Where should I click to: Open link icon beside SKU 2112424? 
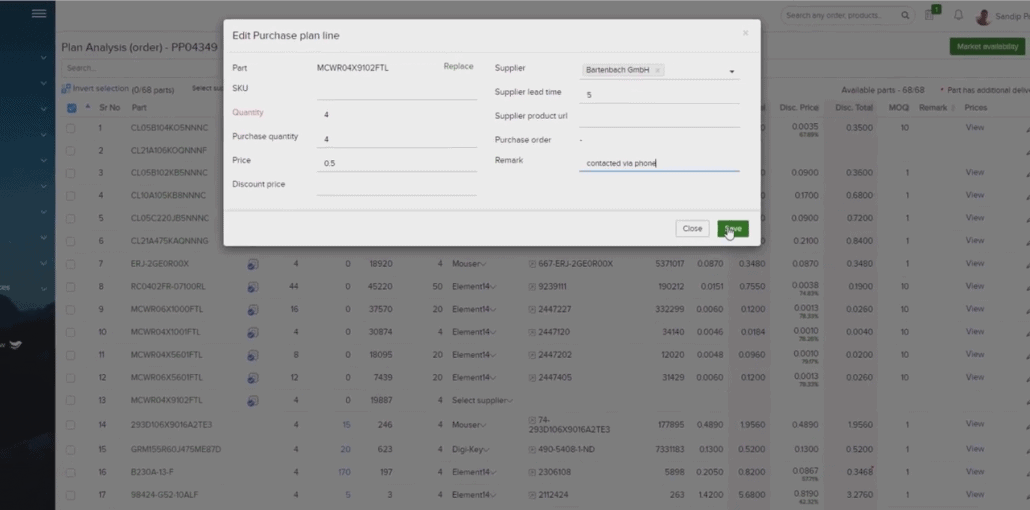point(532,495)
